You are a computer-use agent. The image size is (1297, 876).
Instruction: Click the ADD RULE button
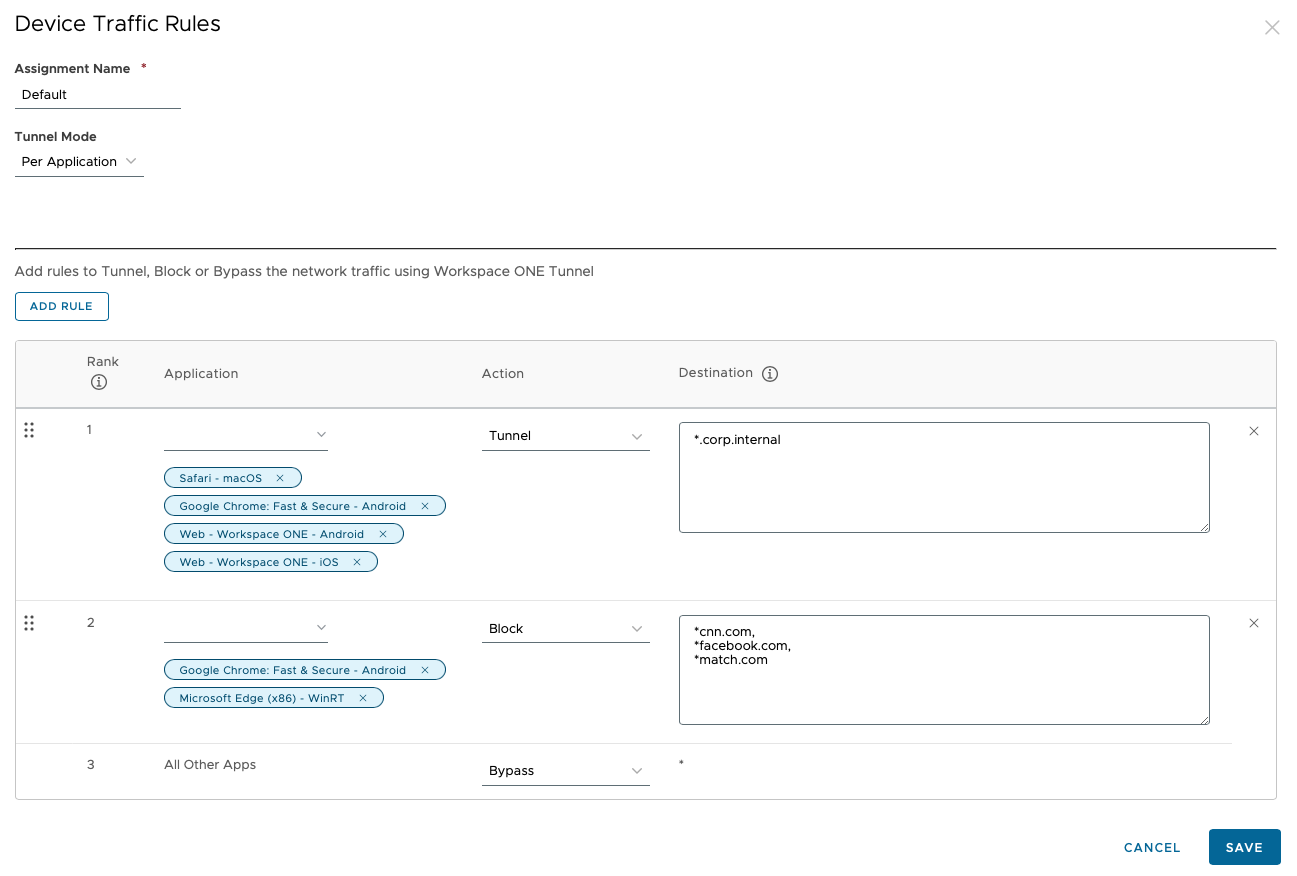[x=61, y=306]
